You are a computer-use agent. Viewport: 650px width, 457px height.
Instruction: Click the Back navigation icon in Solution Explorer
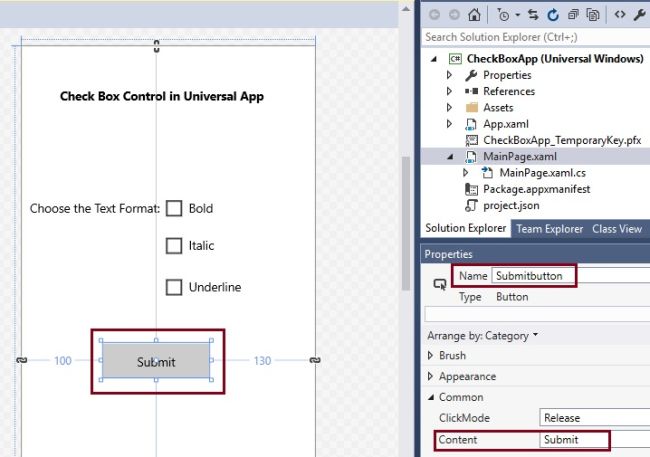coord(434,15)
